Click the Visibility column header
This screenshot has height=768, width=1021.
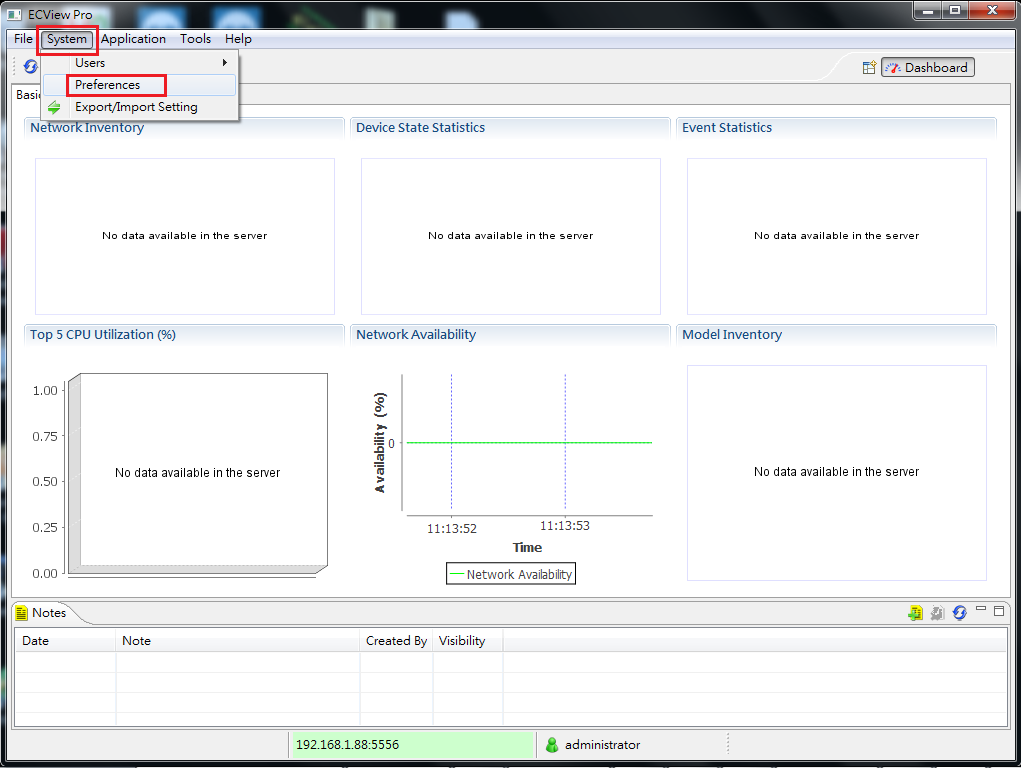(468, 641)
